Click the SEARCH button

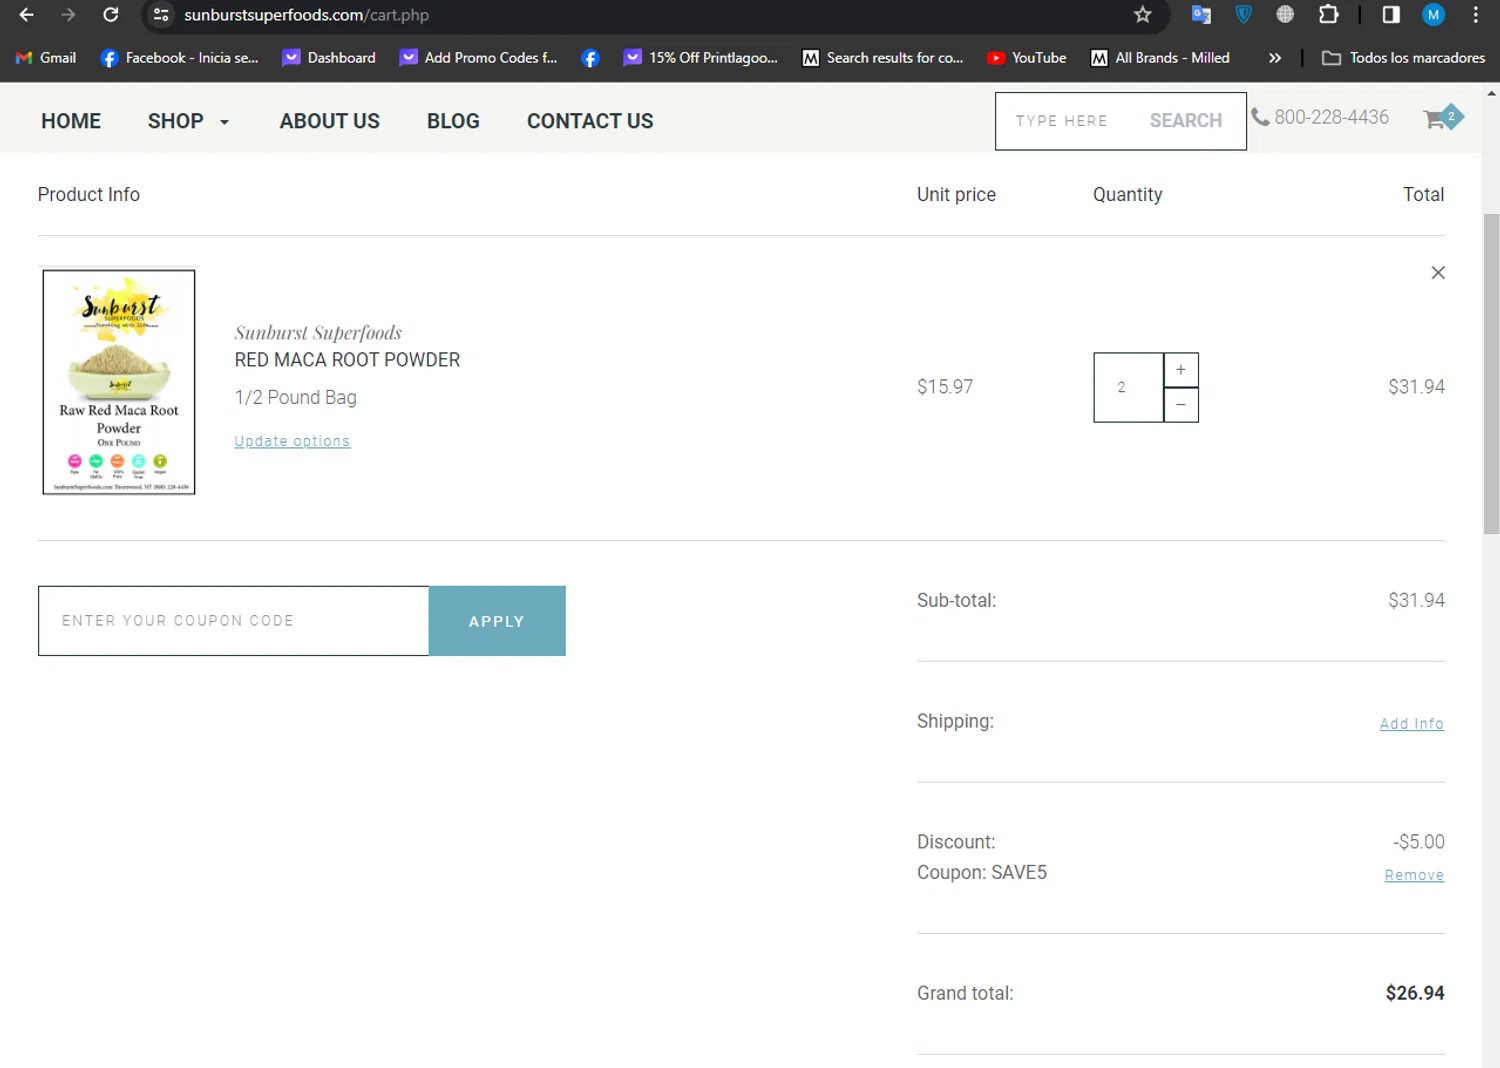coord(1186,121)
